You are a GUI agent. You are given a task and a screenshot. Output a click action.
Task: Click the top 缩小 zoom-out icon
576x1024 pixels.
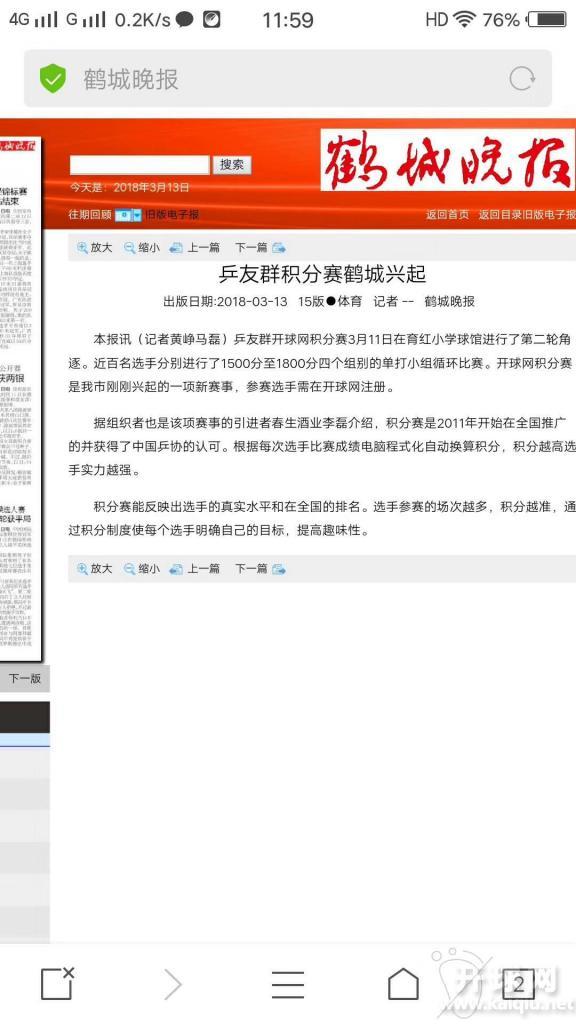pos(130,248)
